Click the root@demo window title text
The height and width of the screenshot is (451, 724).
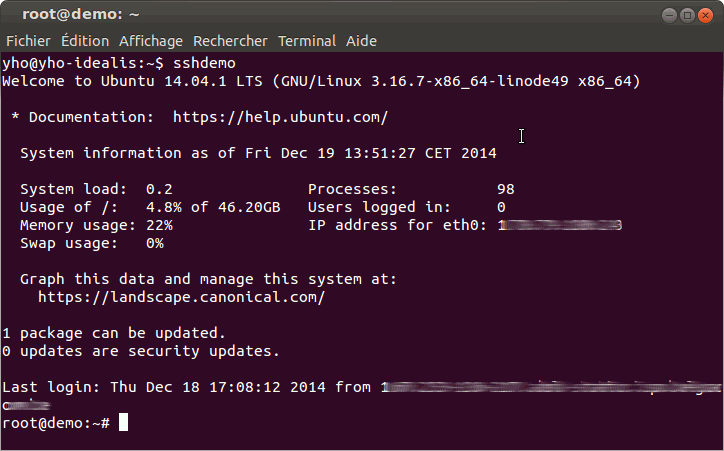(x=81, y=14)
